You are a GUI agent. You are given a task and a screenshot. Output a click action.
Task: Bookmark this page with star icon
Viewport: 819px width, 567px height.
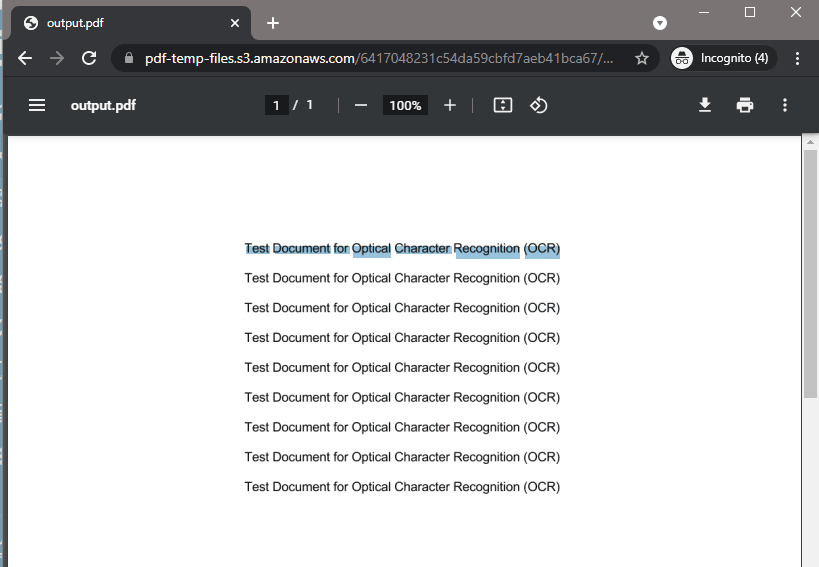pos(642,58)
